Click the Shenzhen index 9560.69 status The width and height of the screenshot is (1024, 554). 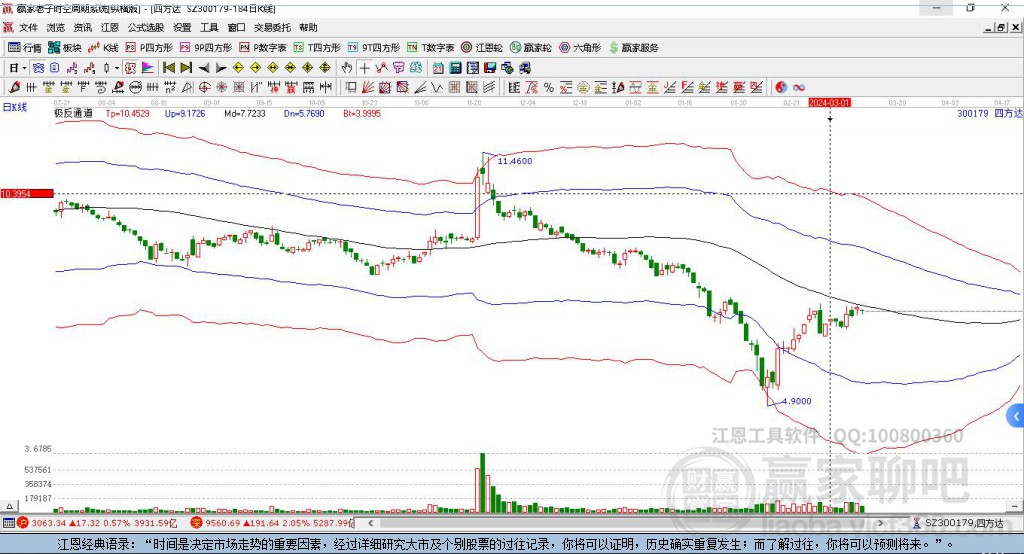point(272,523)
